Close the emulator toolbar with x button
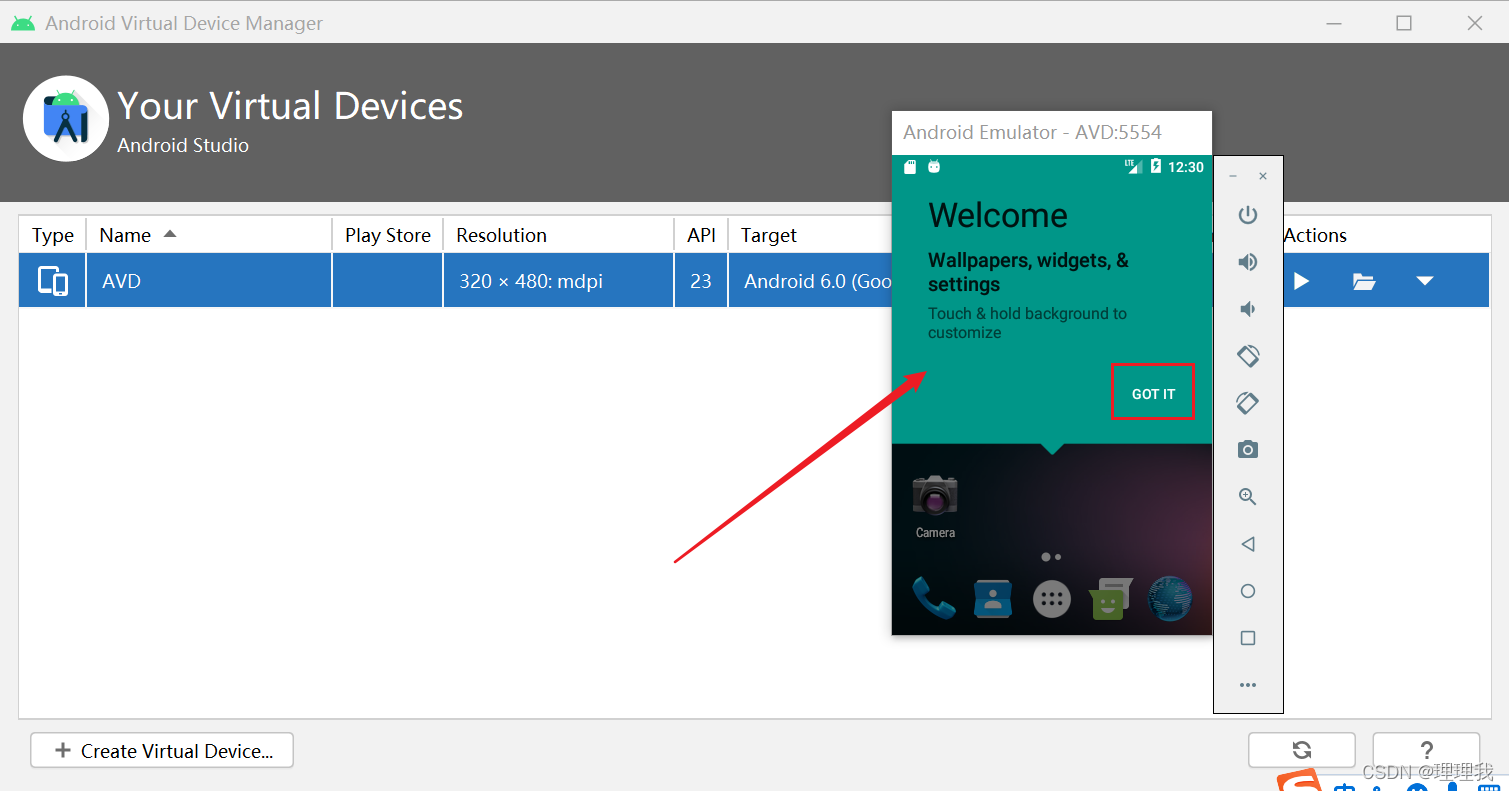The height and width of the screenshot is (791, 1509). [x=1263, y=176]
